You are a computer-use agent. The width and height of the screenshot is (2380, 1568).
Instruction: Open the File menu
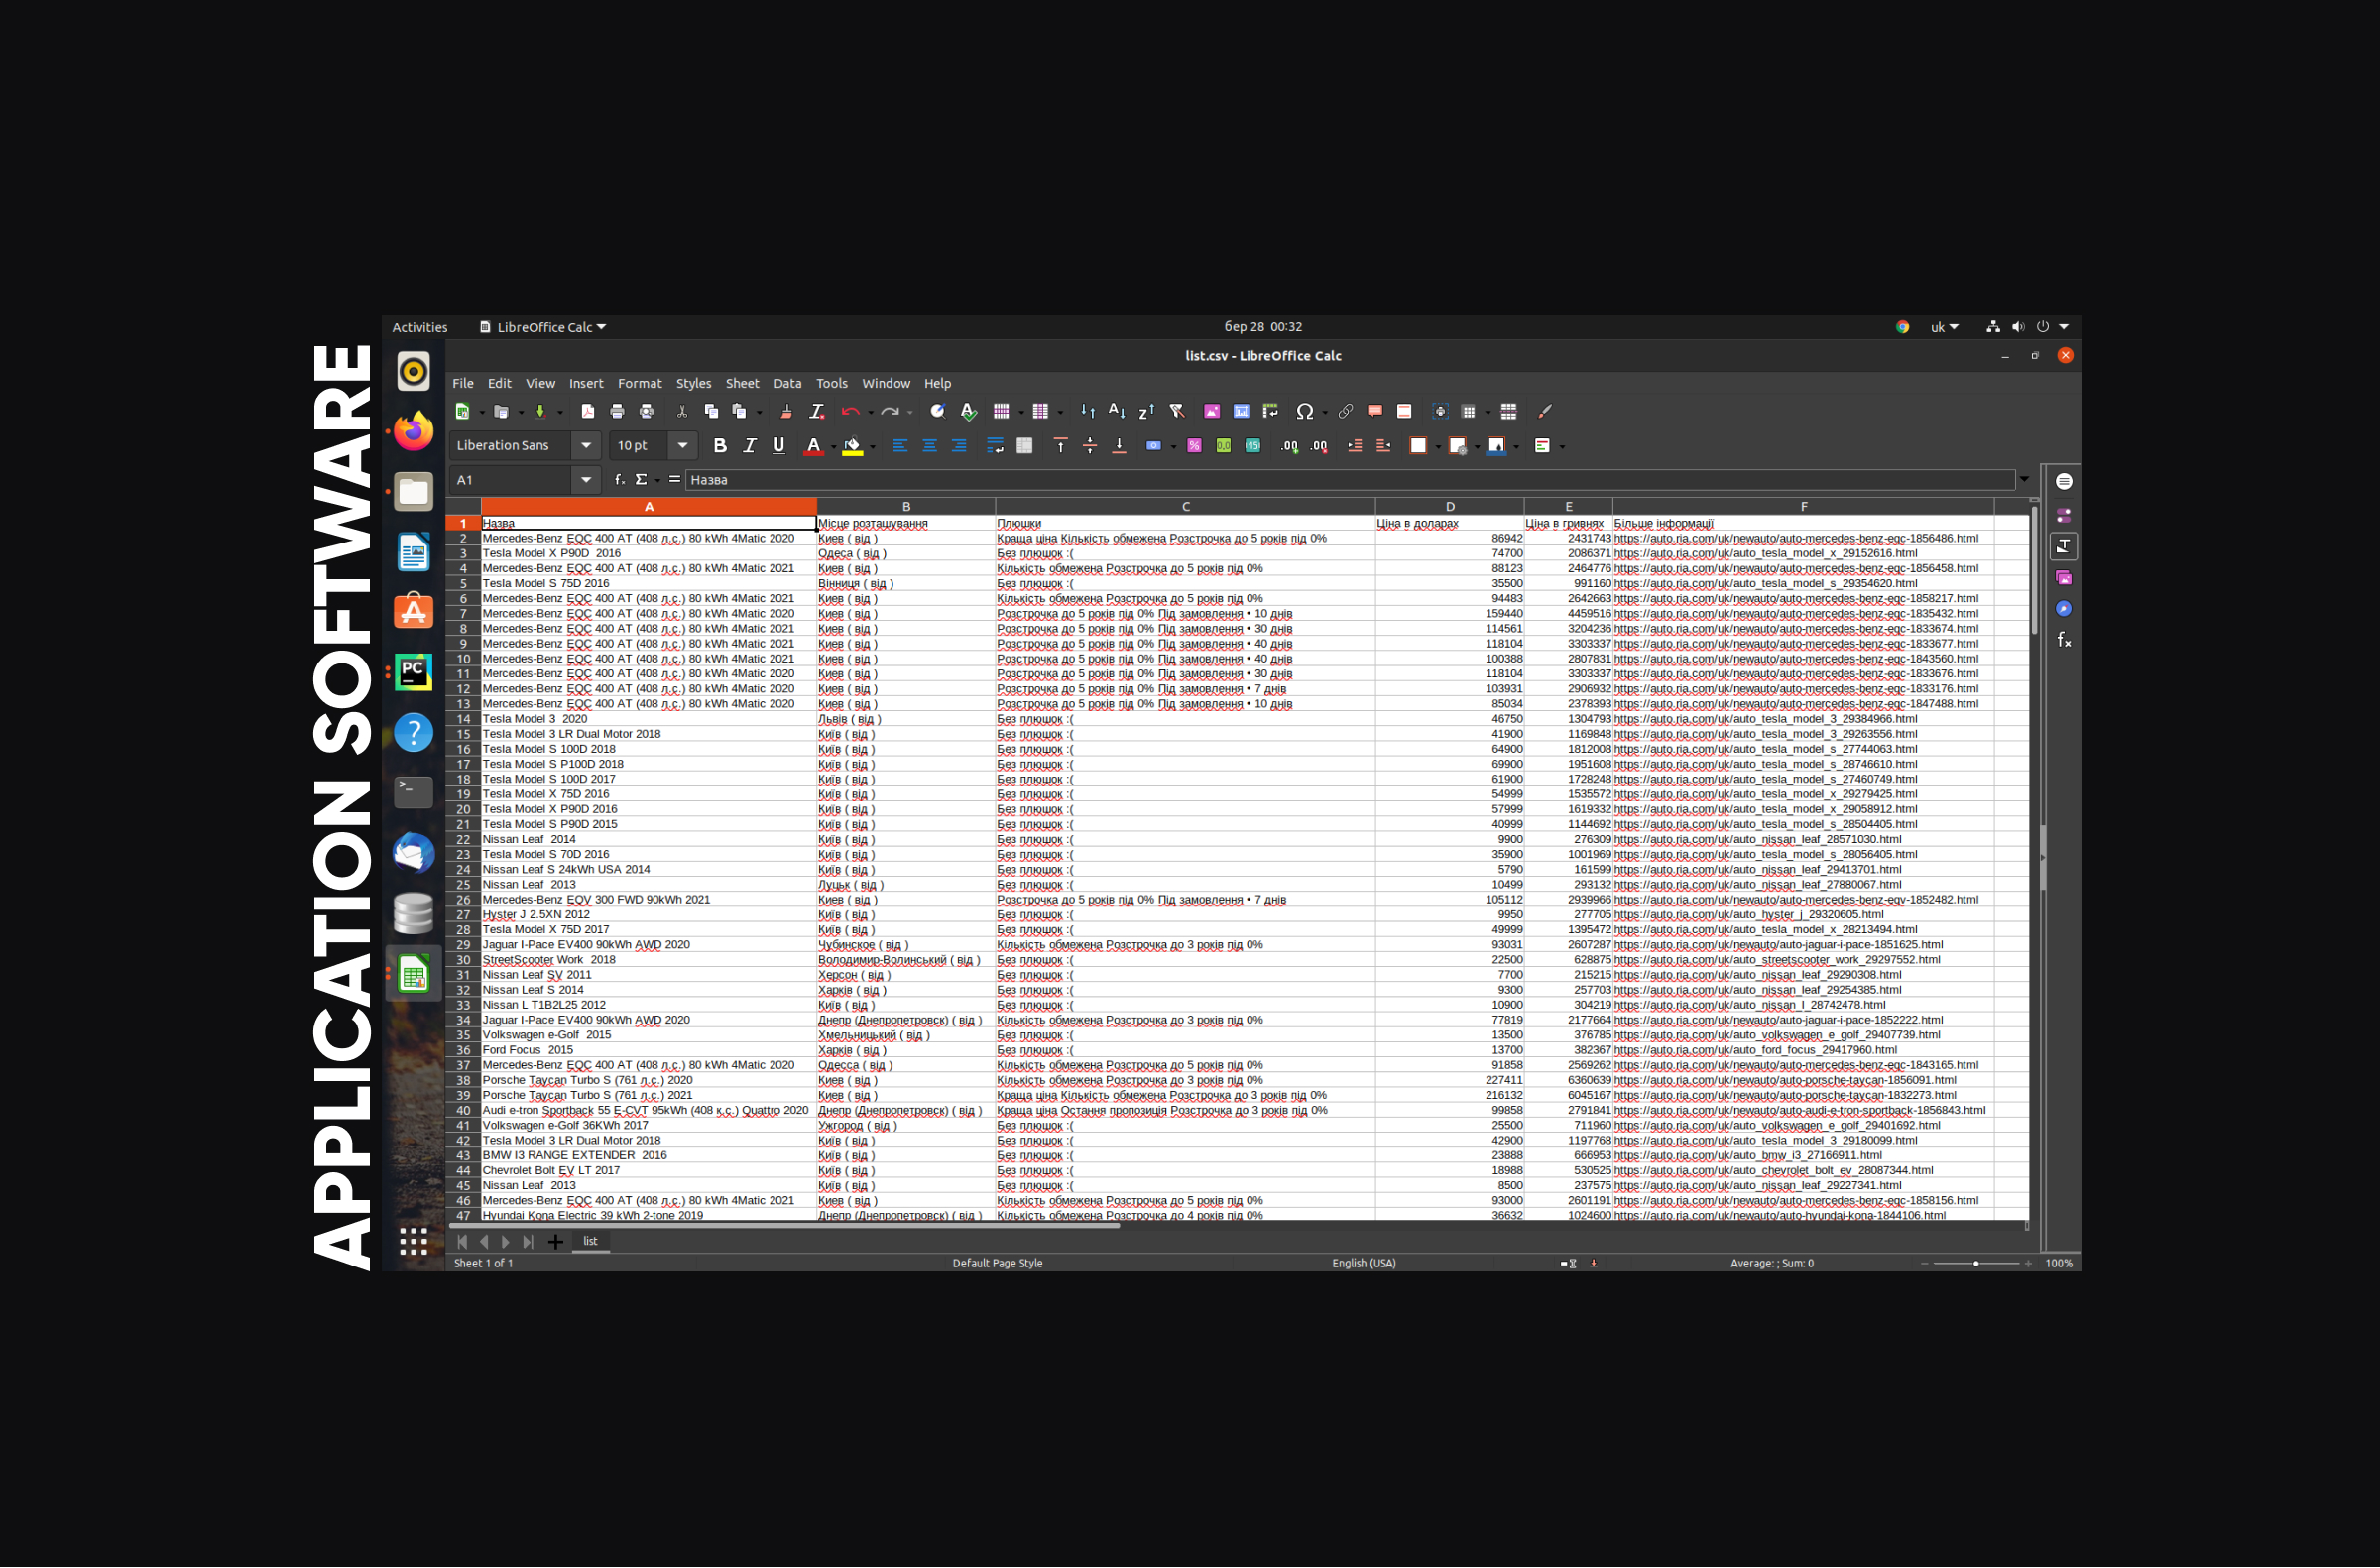tap(463, 384)
